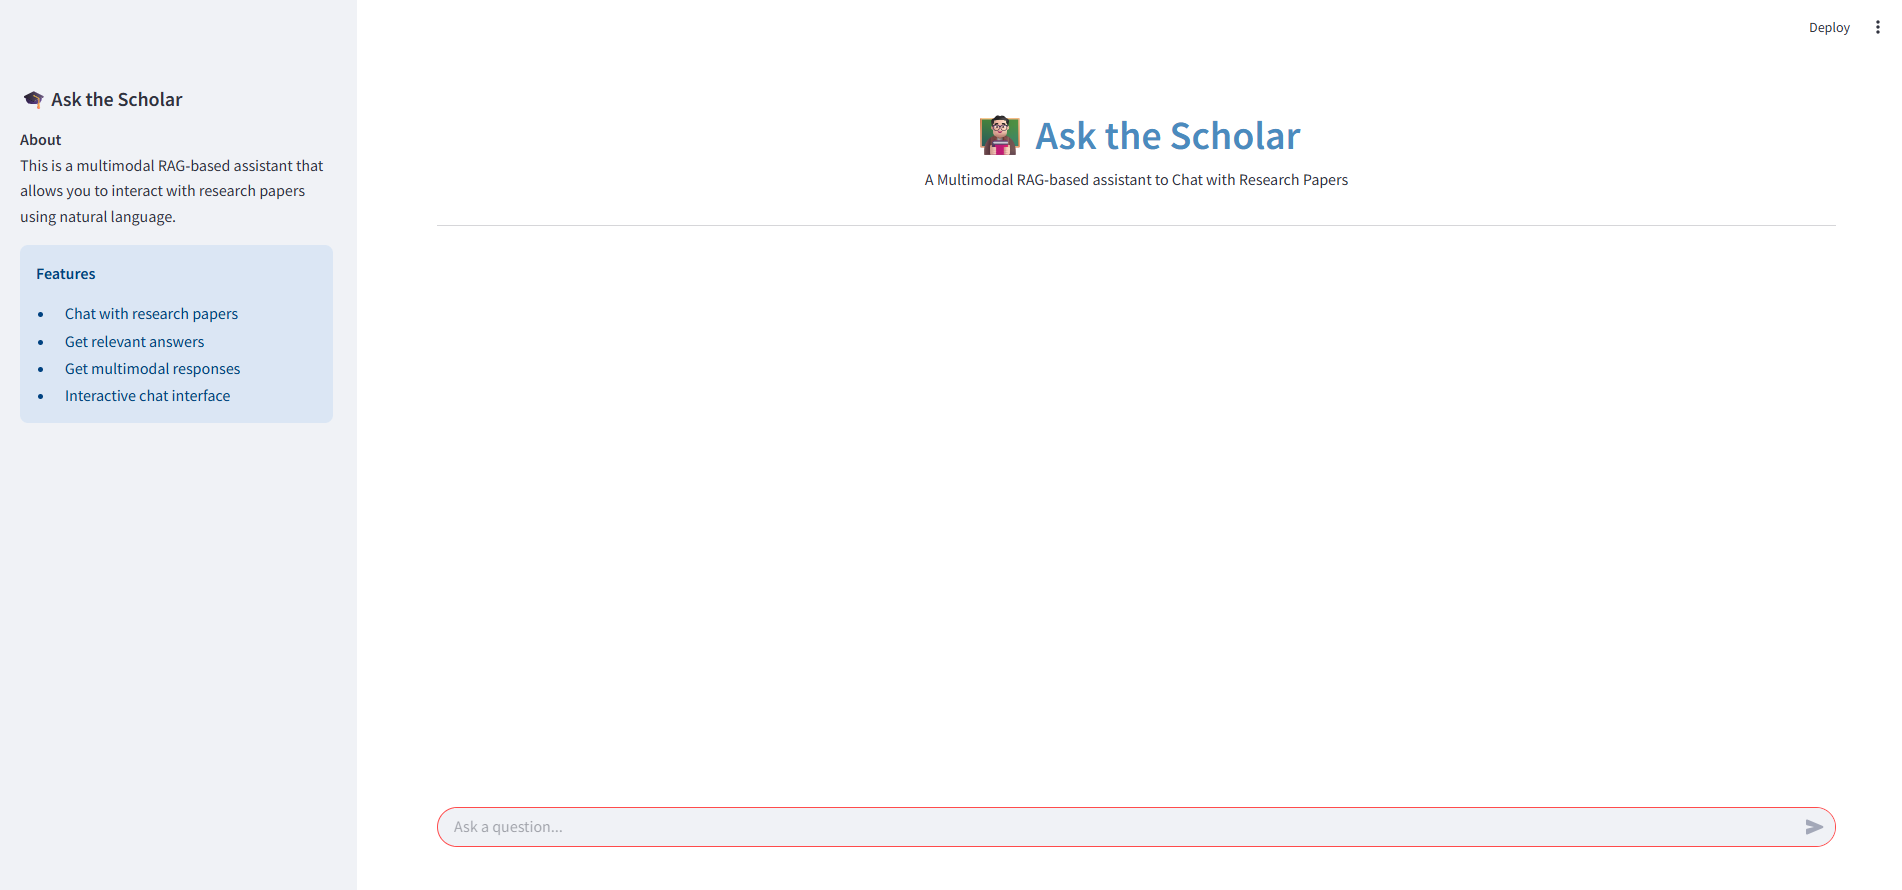Click the divider line under the header

(1136, 226)
